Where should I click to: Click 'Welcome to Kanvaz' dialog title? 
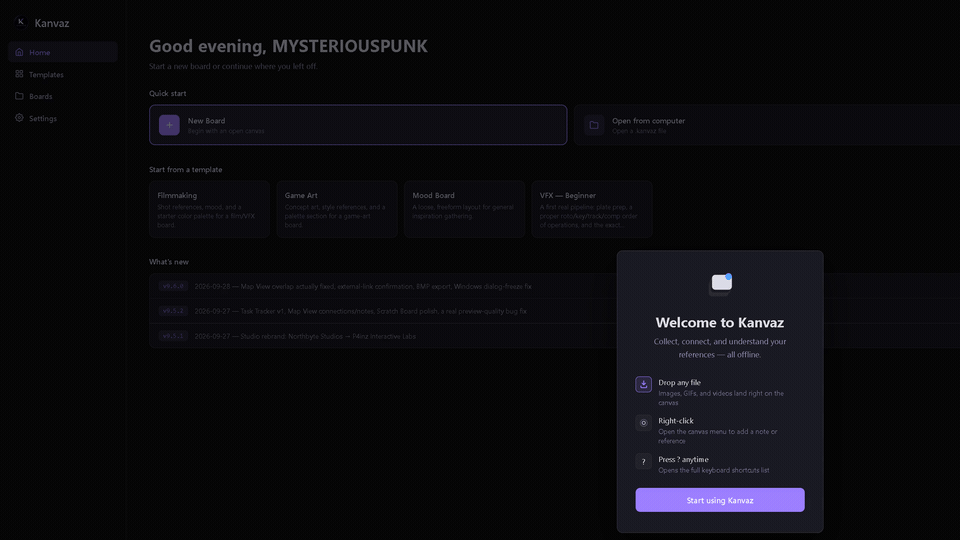(x=720, y=323)
